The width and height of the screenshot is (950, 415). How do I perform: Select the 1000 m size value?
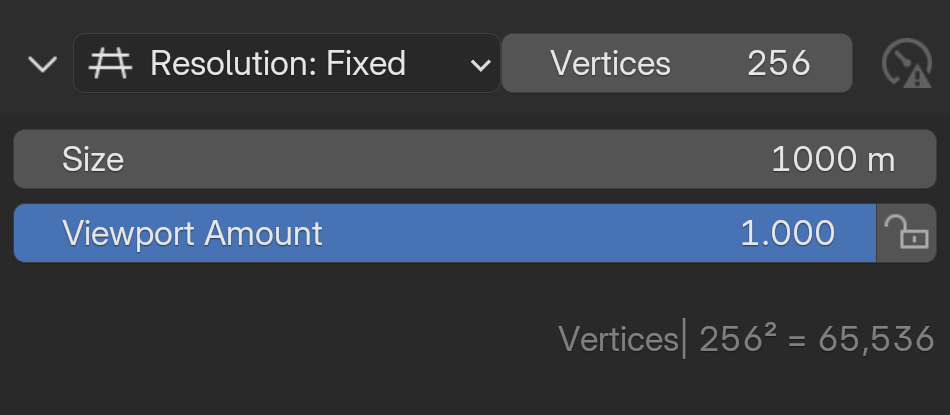coord(832,159)
